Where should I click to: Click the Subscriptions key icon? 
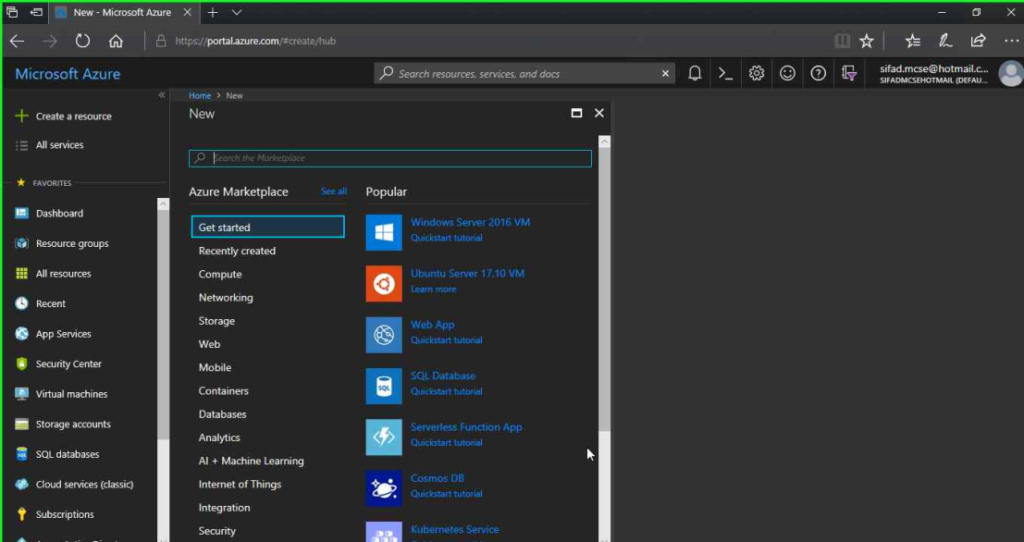click(22, 514)
